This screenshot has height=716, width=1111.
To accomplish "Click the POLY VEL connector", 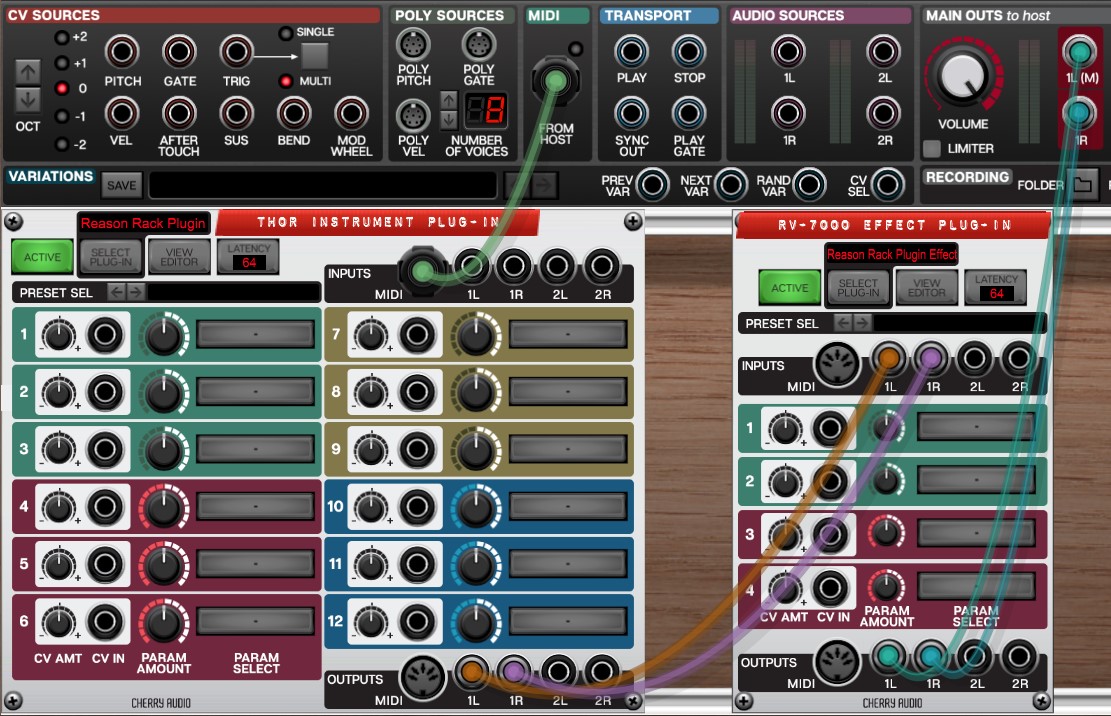I will [413, 116].
